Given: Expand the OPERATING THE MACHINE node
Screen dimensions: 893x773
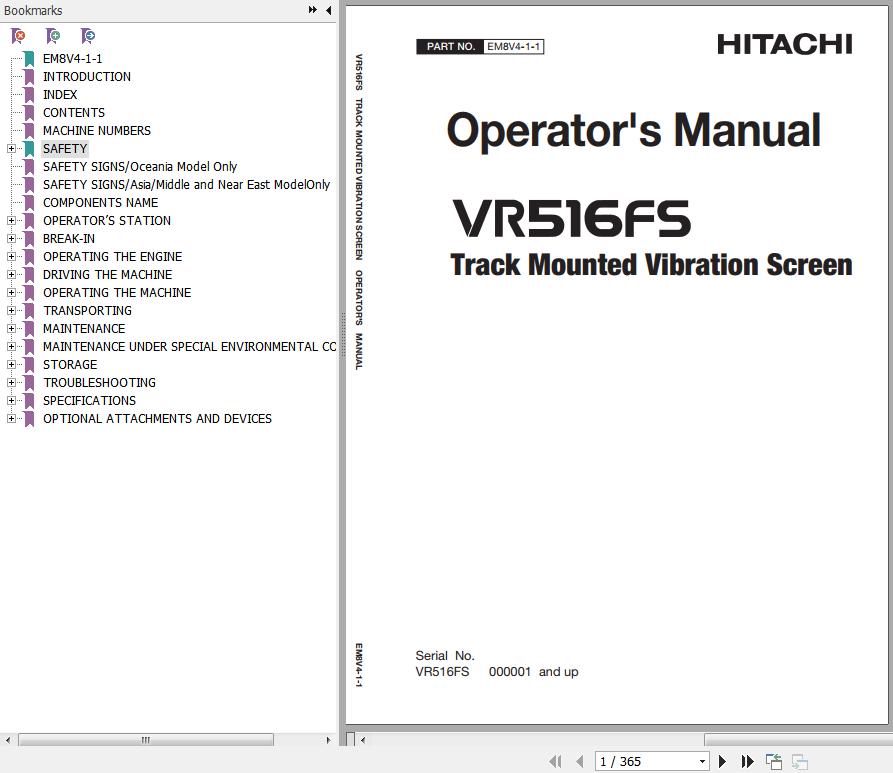Looking at the screenshot, I should click(x=11, y=292).
